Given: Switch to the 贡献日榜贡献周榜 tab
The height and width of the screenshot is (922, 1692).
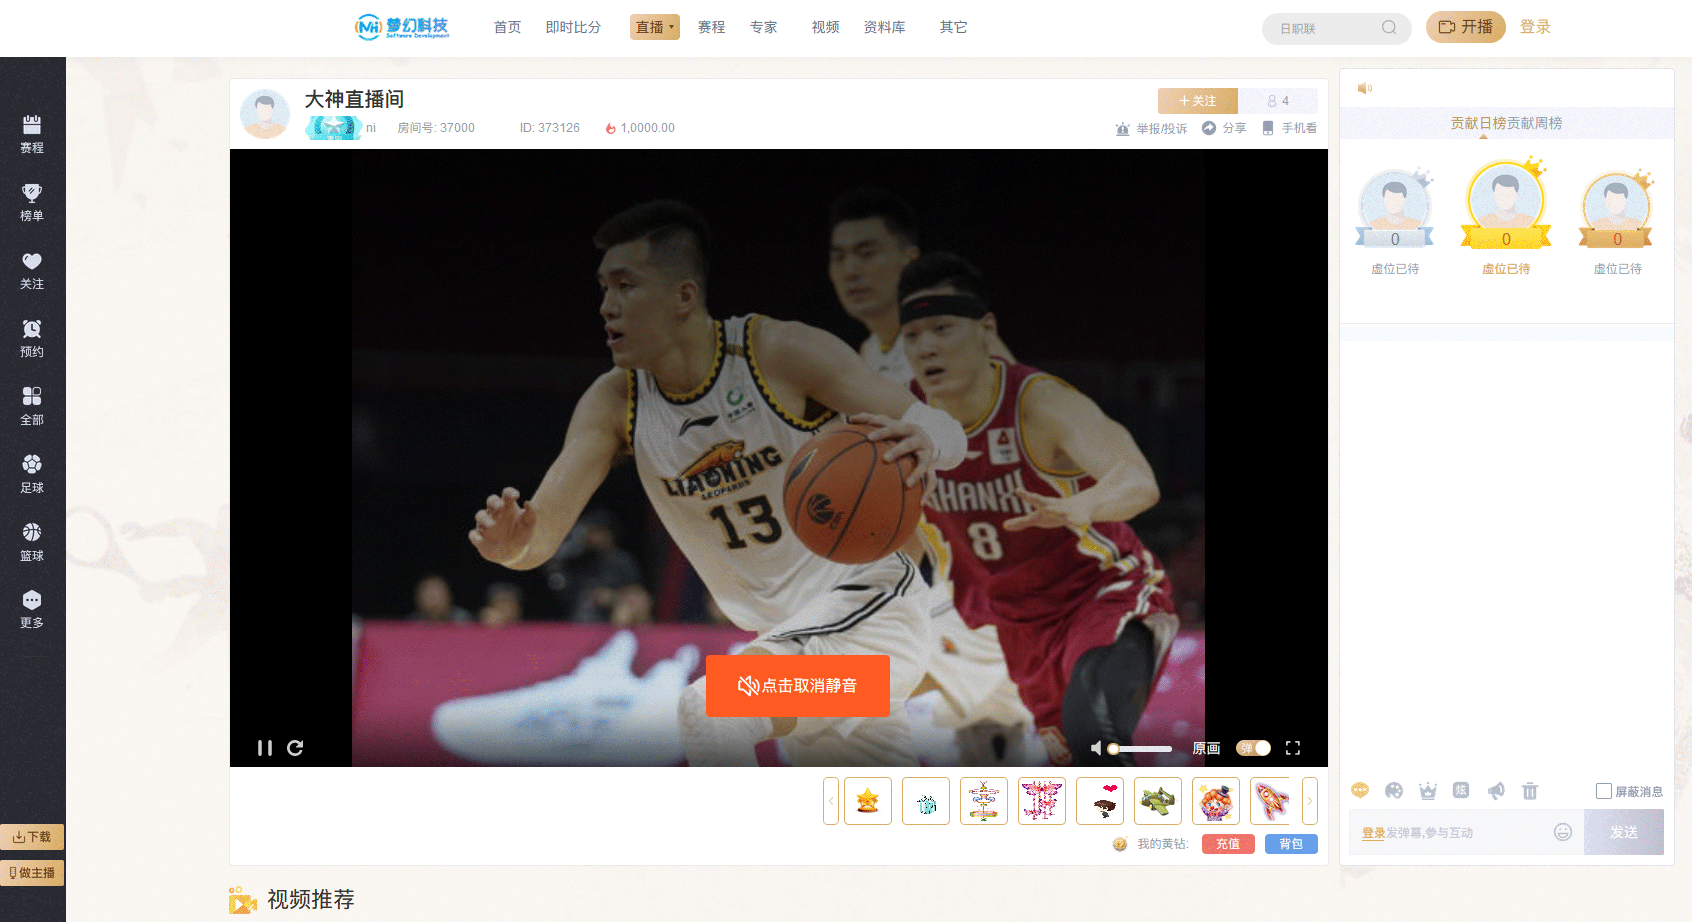Looking at the screenshot, I should pos(1506,123).
